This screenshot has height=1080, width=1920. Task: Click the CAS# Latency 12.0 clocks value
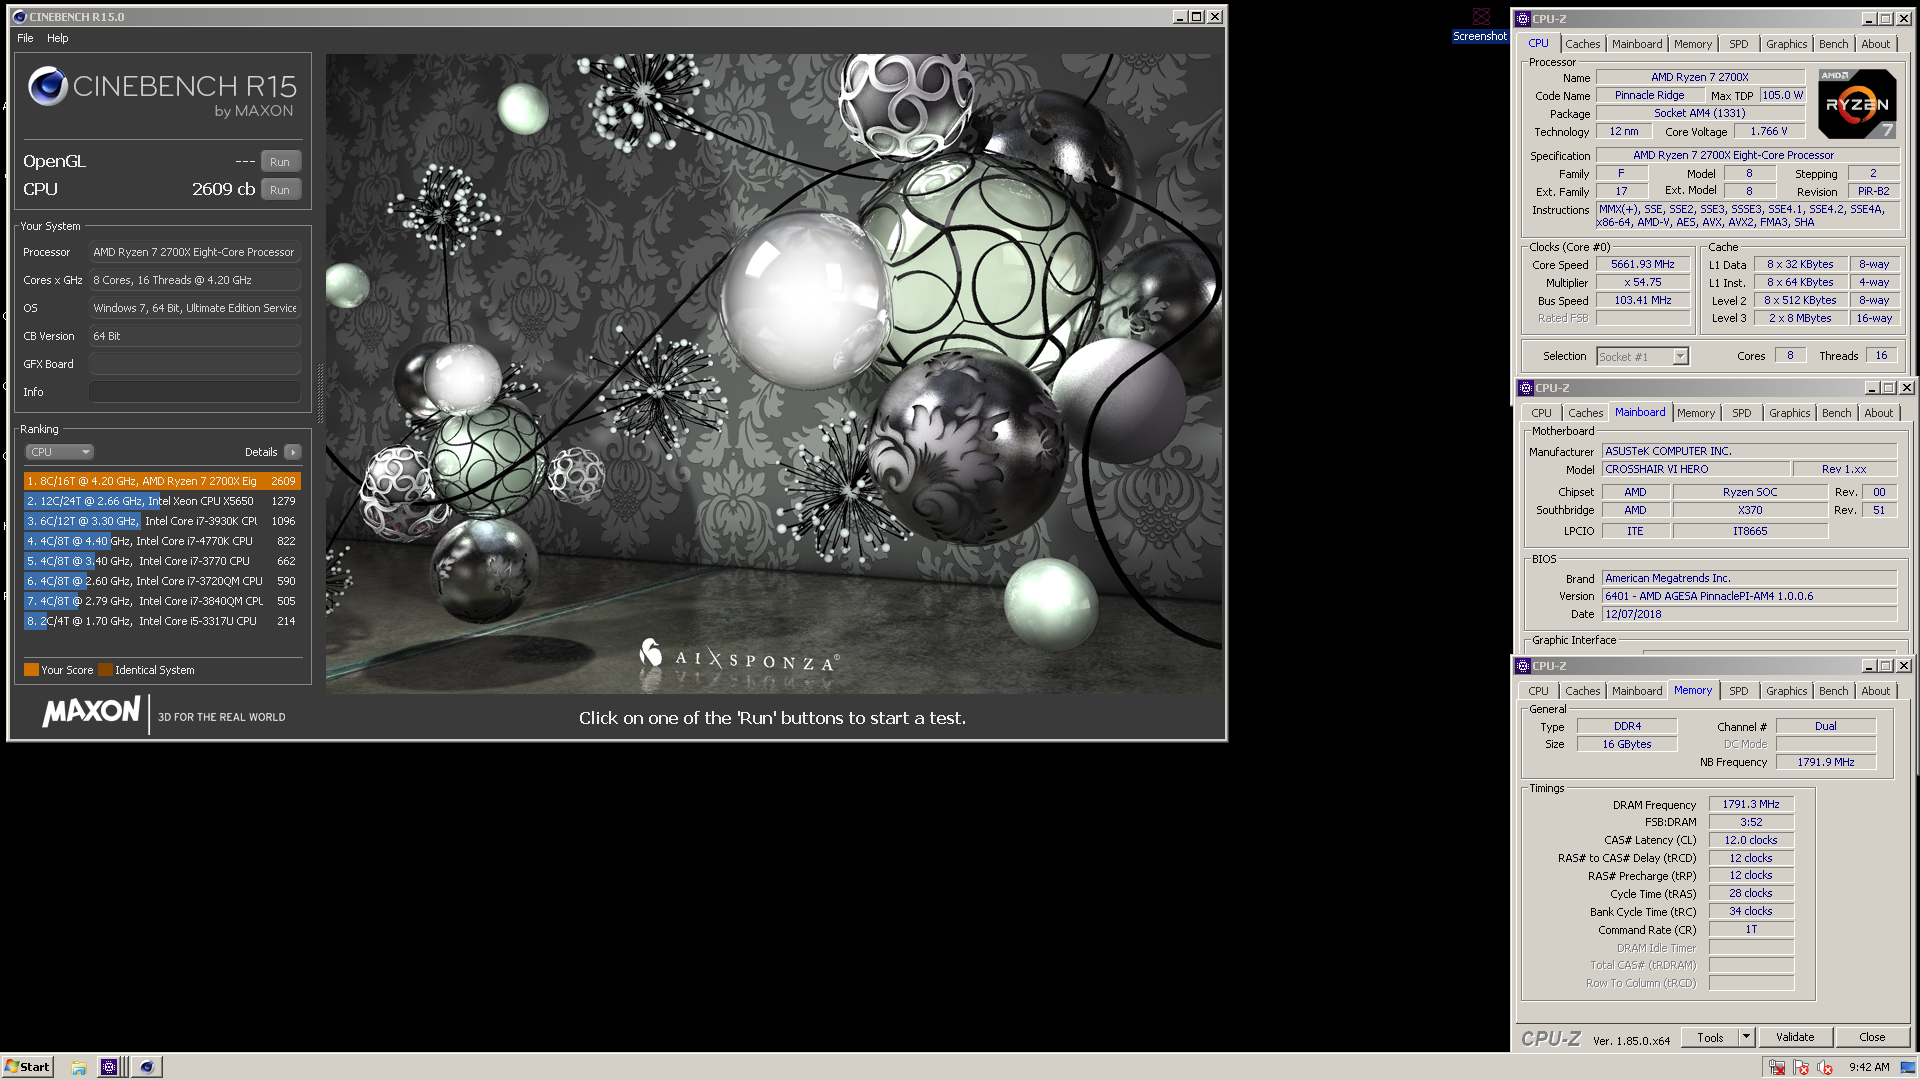[1751, 840]
